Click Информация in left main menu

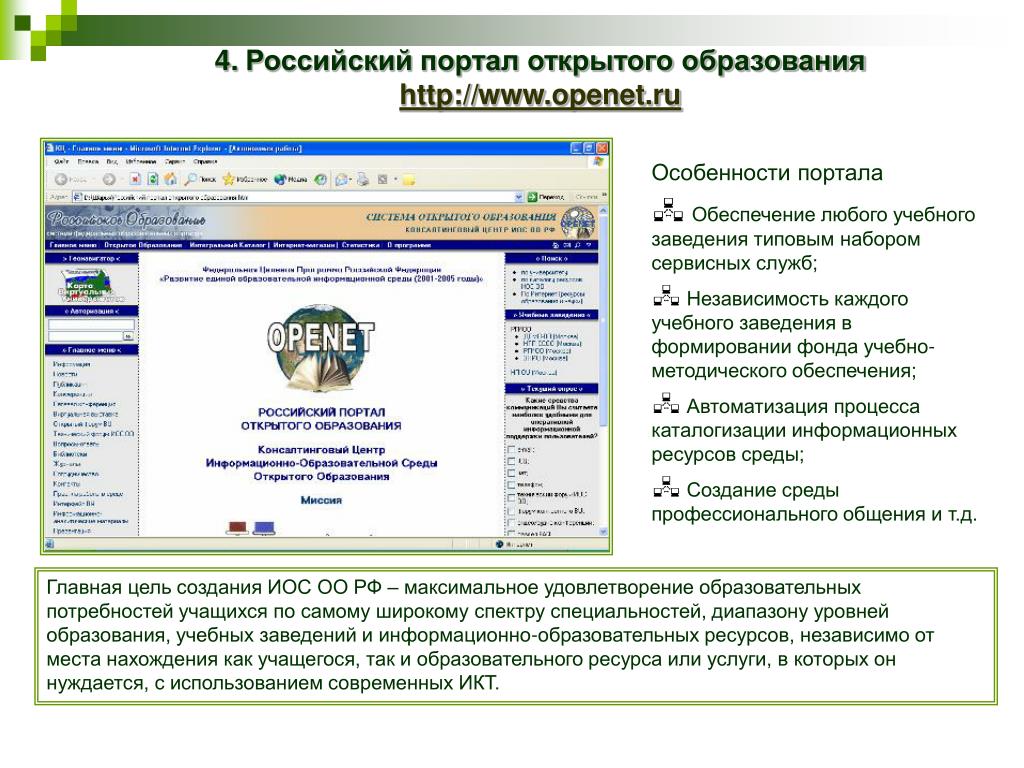point(71,364)
